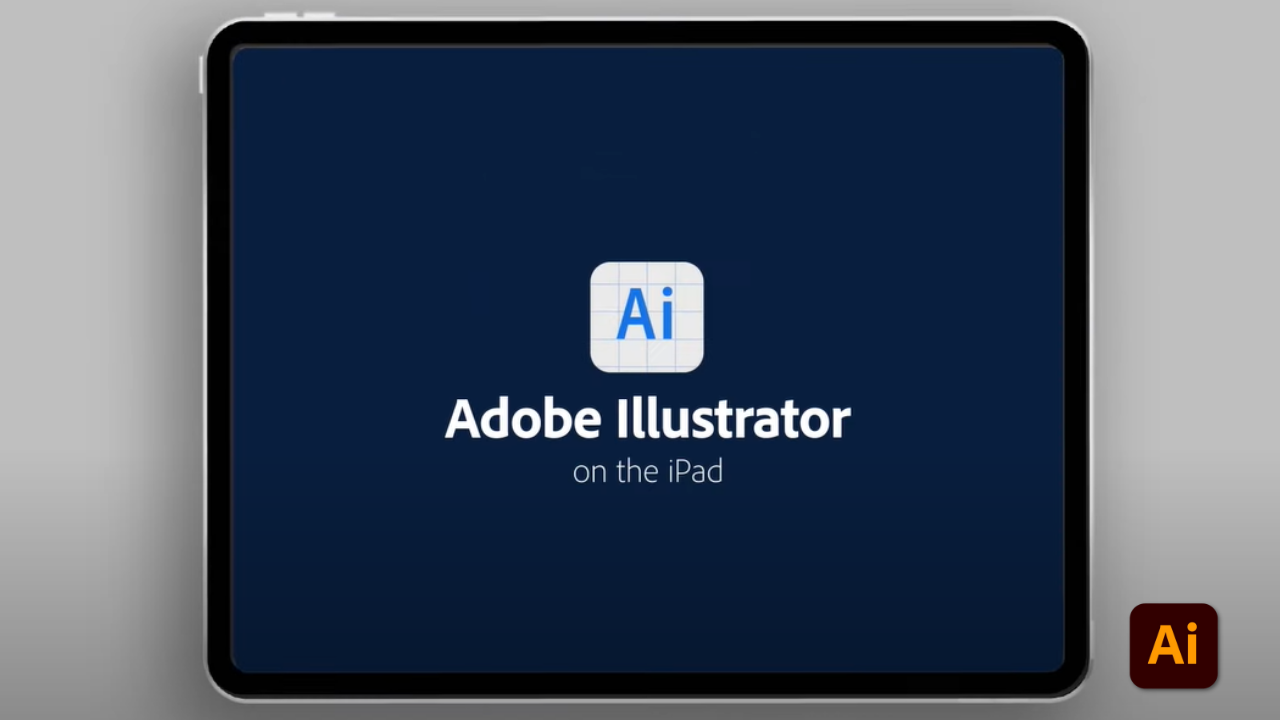Tap the subtitle area to expand platform info

(647, 471)
